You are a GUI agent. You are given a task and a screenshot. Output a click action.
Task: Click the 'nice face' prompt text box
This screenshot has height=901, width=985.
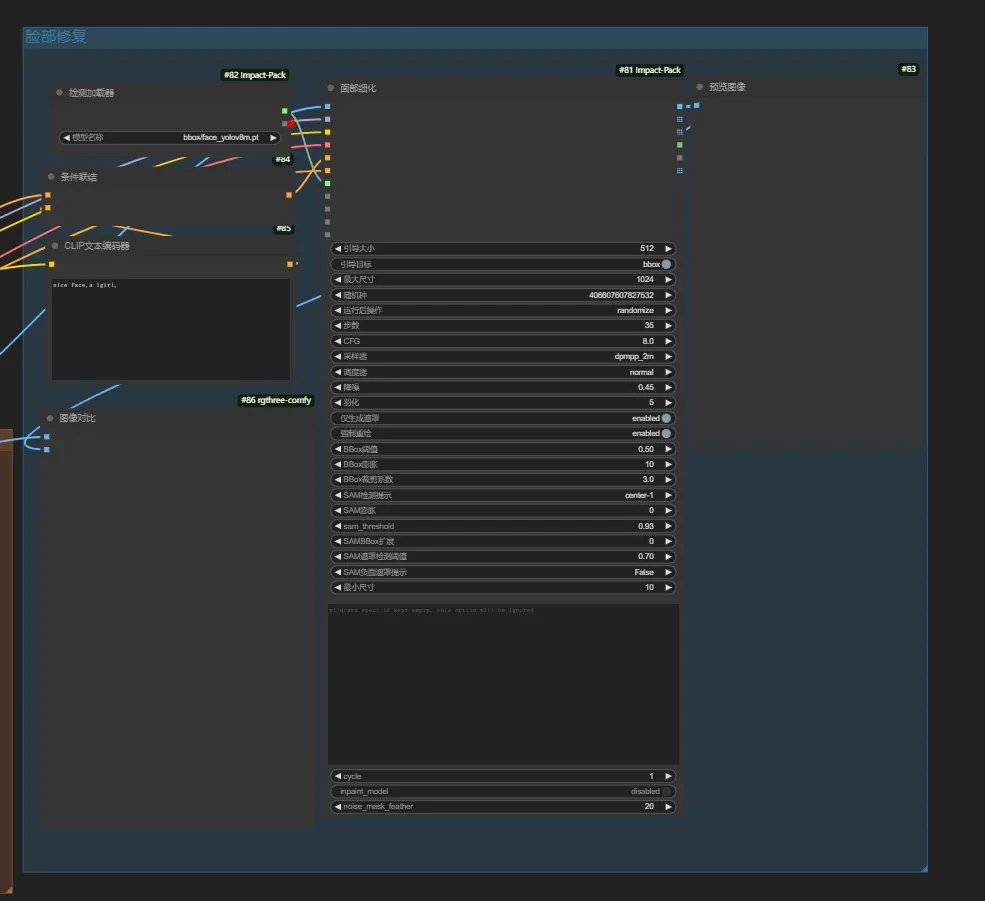170,330
